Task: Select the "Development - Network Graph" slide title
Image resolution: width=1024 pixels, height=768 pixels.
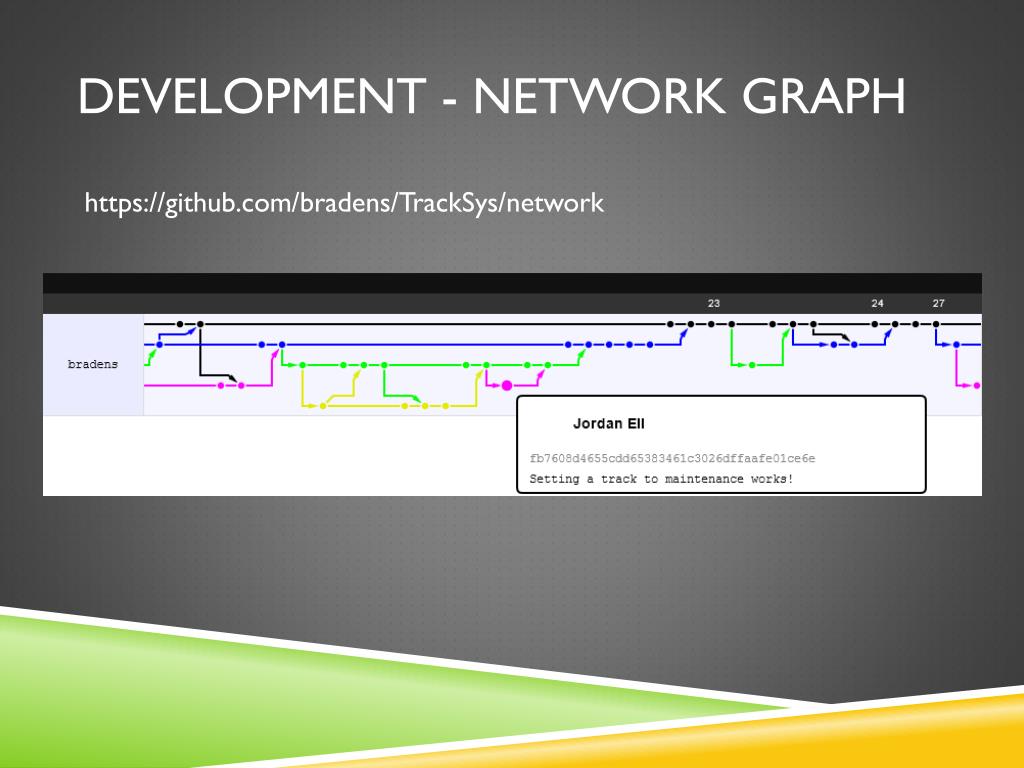Action: [492, 96]
